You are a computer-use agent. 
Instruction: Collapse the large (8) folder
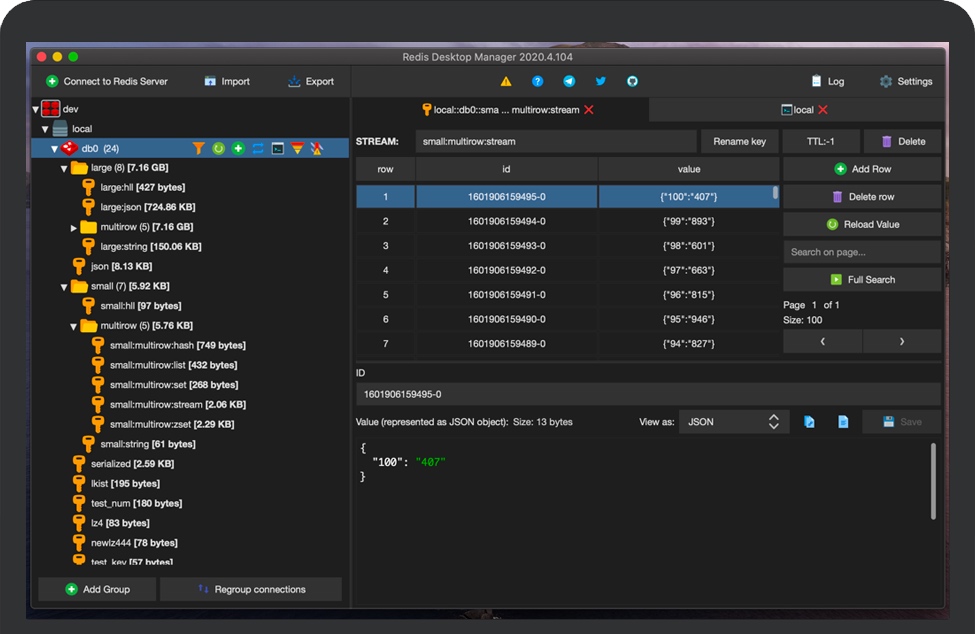[64, 168]
